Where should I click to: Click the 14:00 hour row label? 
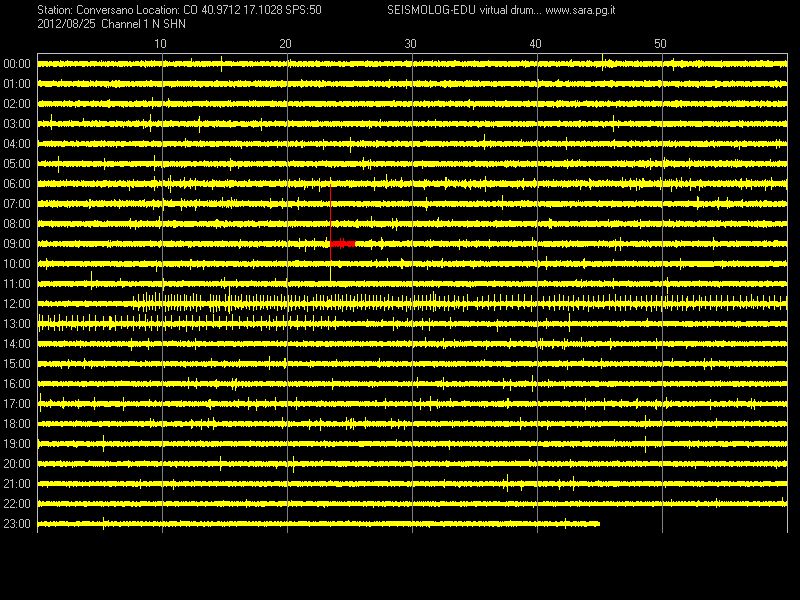pos(17,344)
